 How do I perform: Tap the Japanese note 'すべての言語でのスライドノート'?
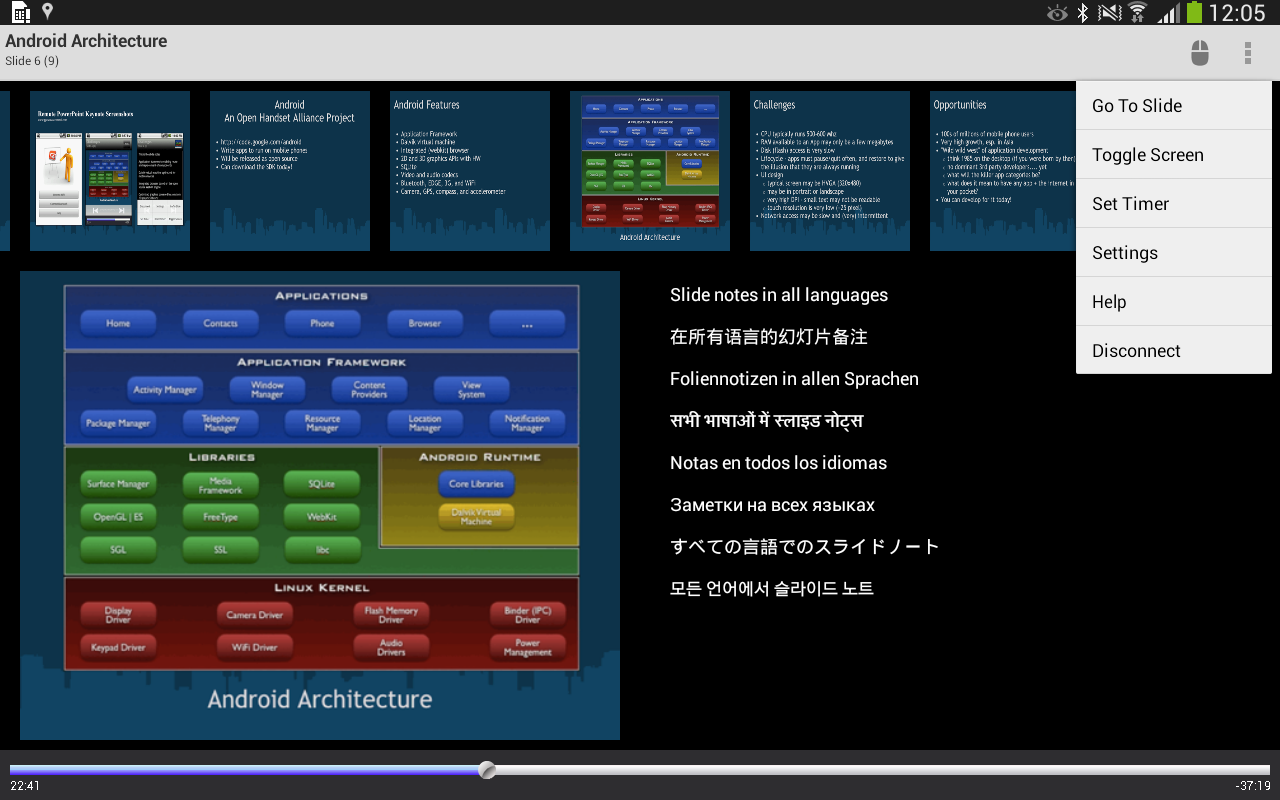click(805, 547)
